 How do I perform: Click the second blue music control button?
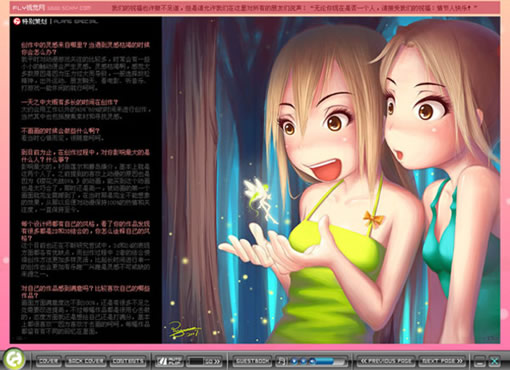tap(303, 361)
